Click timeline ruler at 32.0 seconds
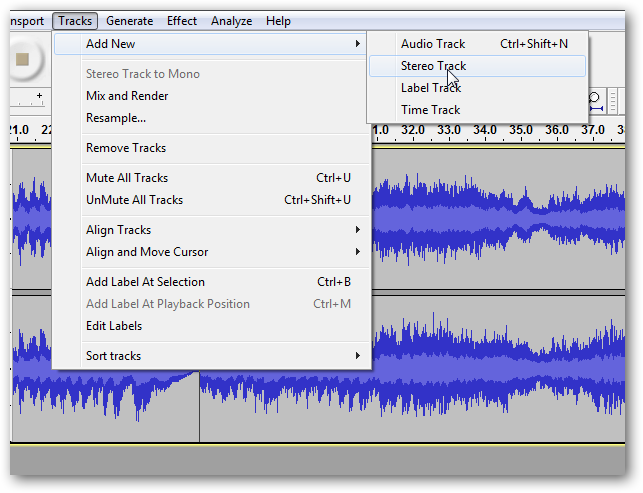643x493 pixels. pyautogui.click(x=413, y=130)
